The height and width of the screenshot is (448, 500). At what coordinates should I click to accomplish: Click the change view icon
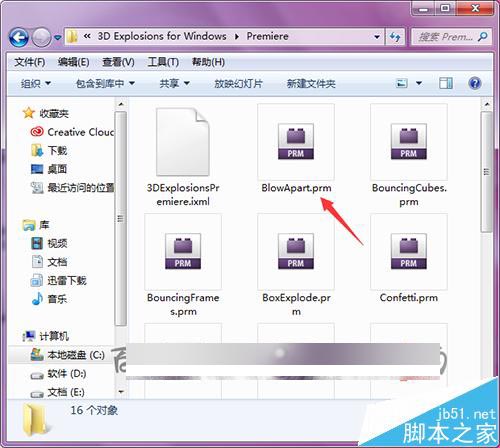click(402, 83)
